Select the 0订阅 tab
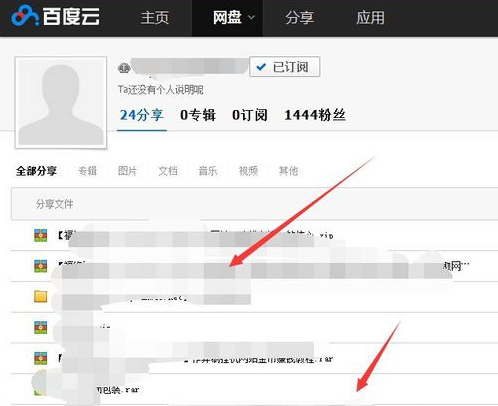498x406 pixels. click(250, 115)
